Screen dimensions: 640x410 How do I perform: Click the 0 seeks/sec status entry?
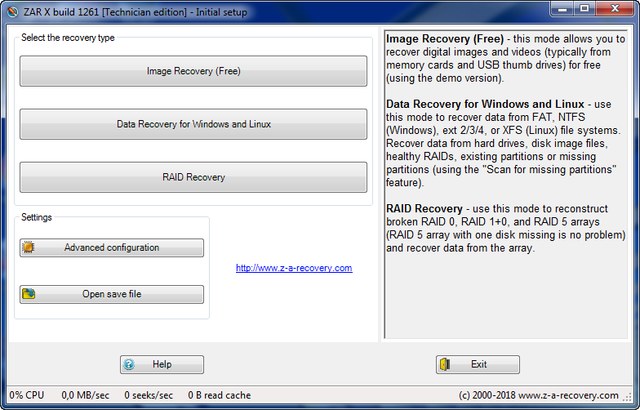(x=149, y=395)
